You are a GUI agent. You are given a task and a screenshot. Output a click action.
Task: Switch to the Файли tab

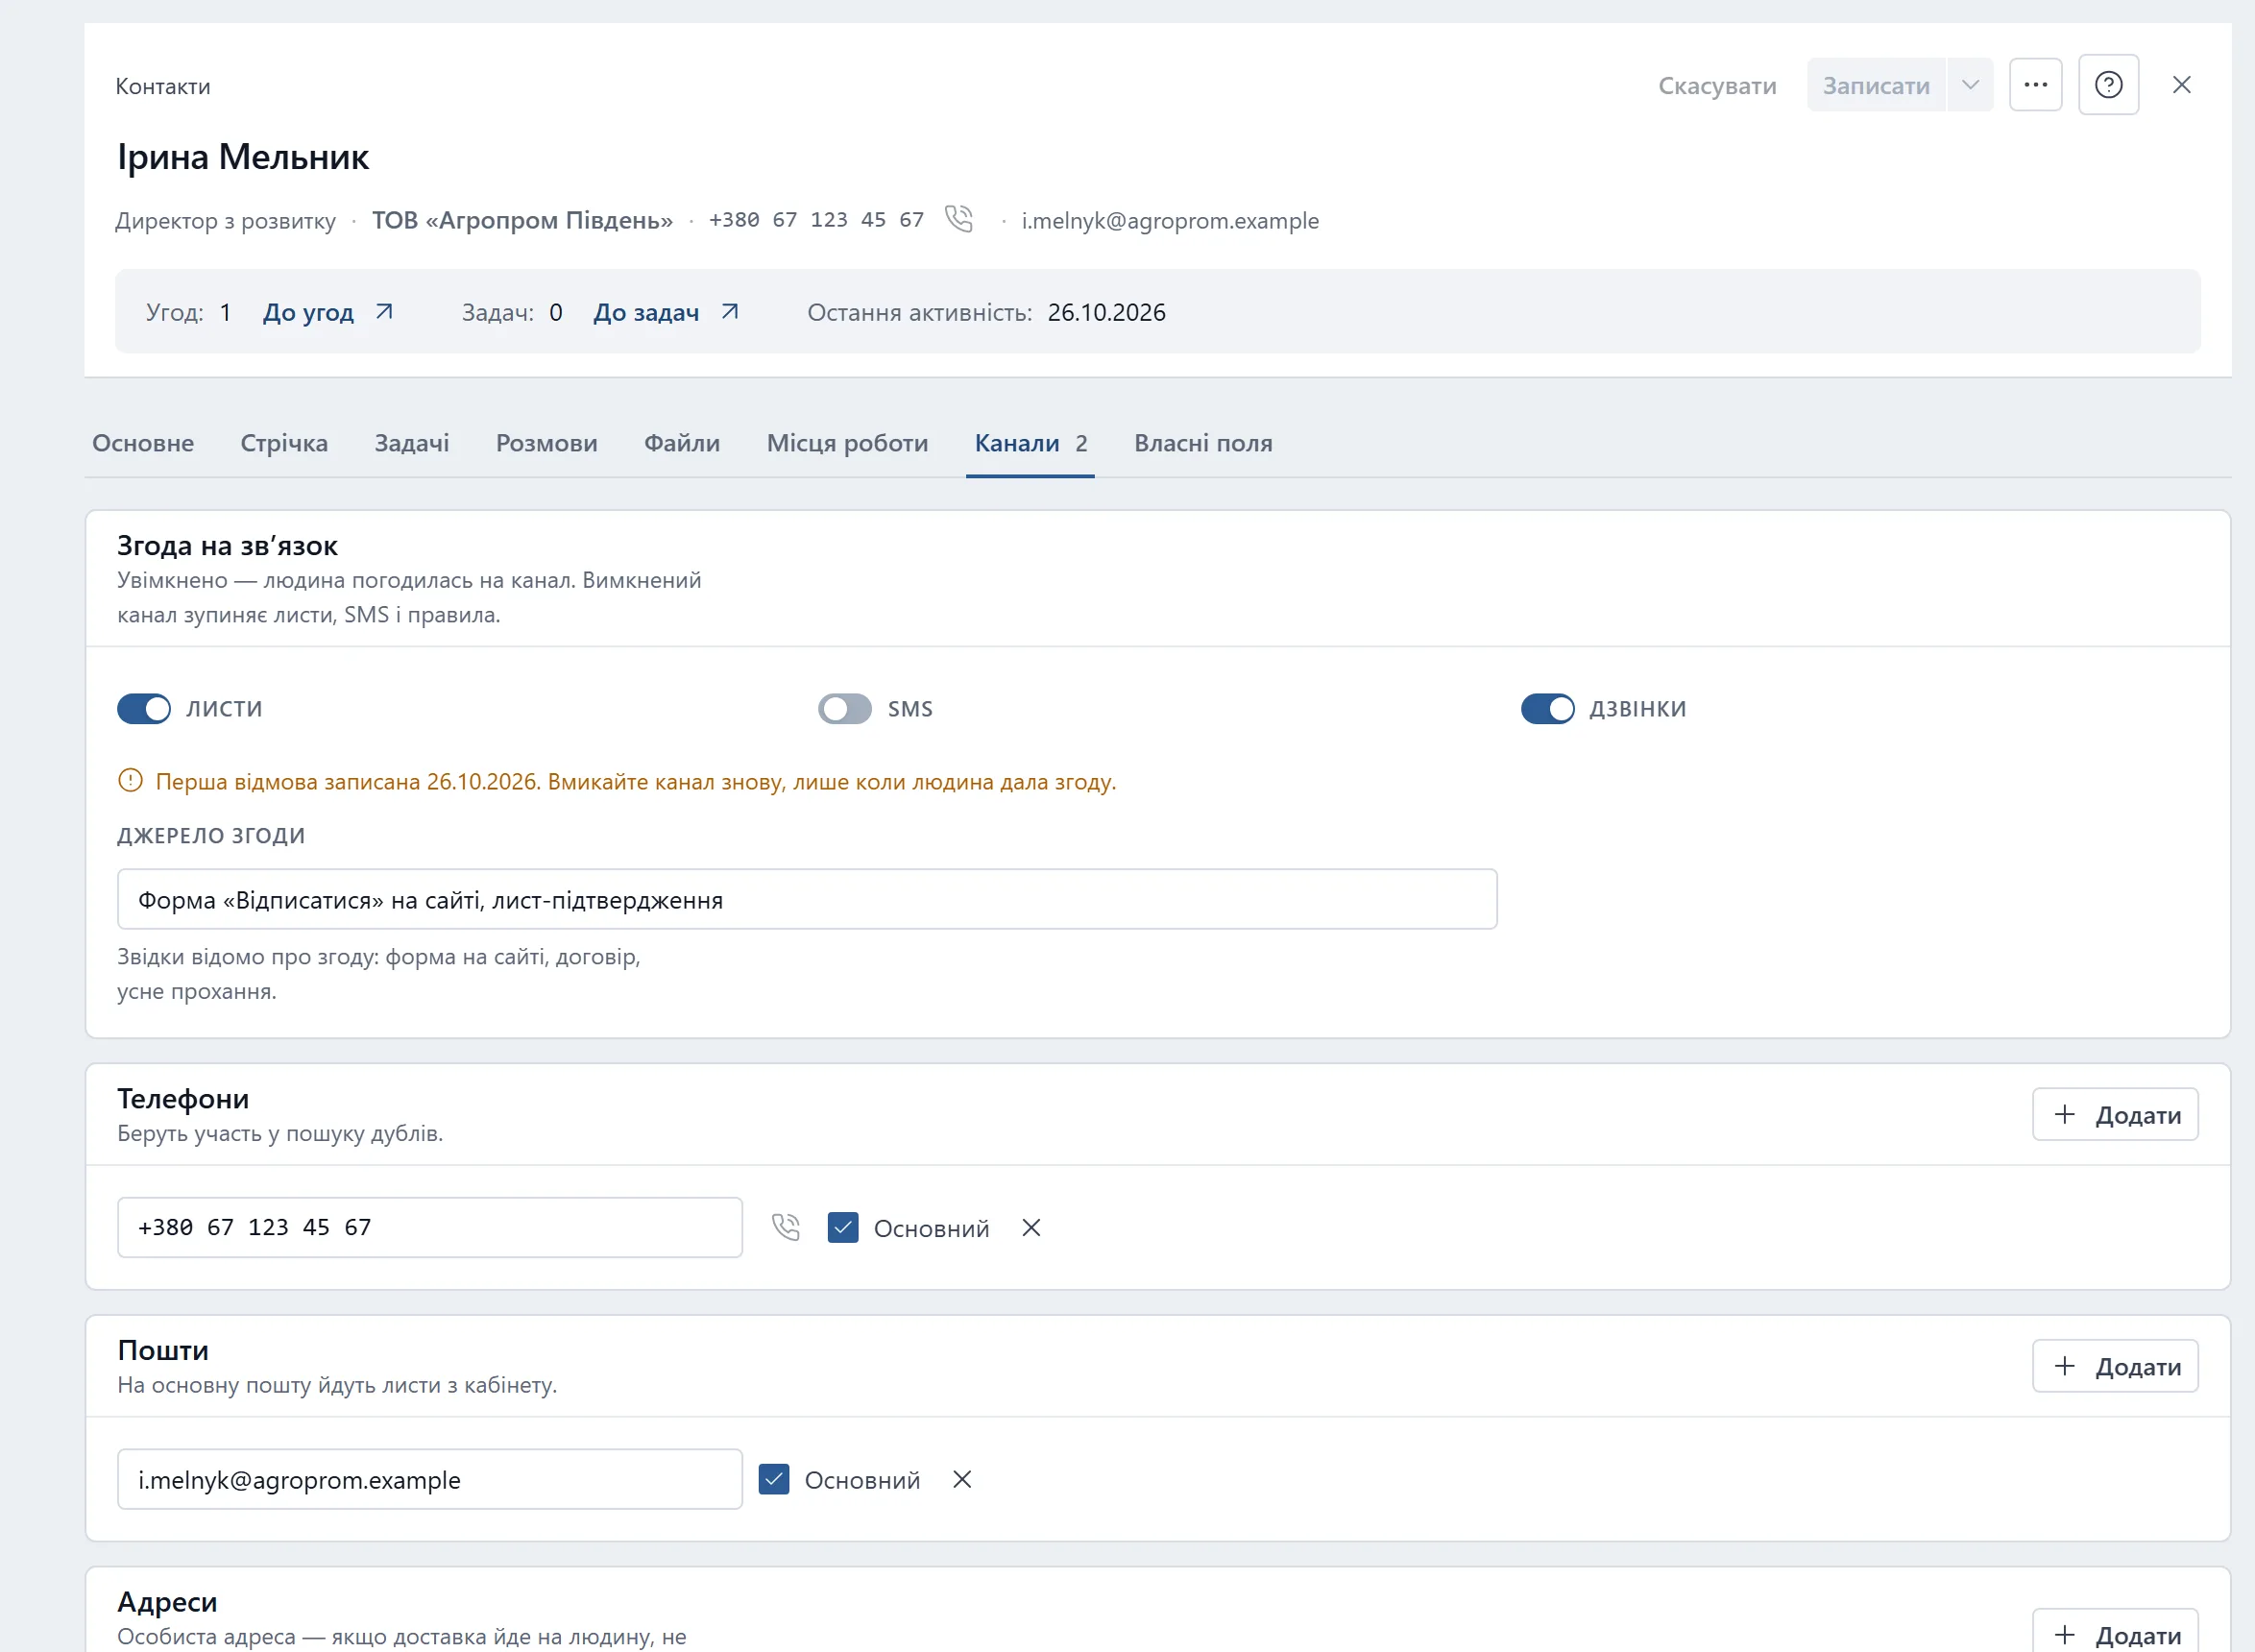(682, 443)
